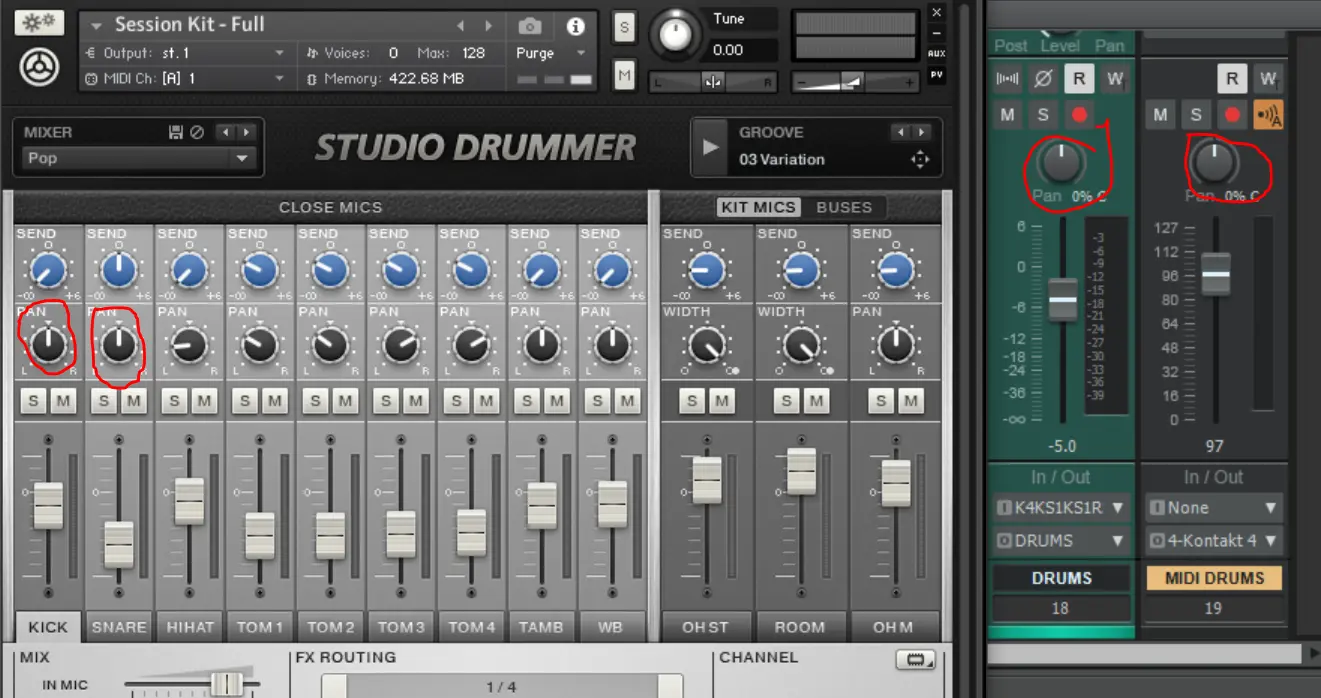1321x698 pixels.
Task: Arm record on the DRUMS track
Action: pos(1079,115)
